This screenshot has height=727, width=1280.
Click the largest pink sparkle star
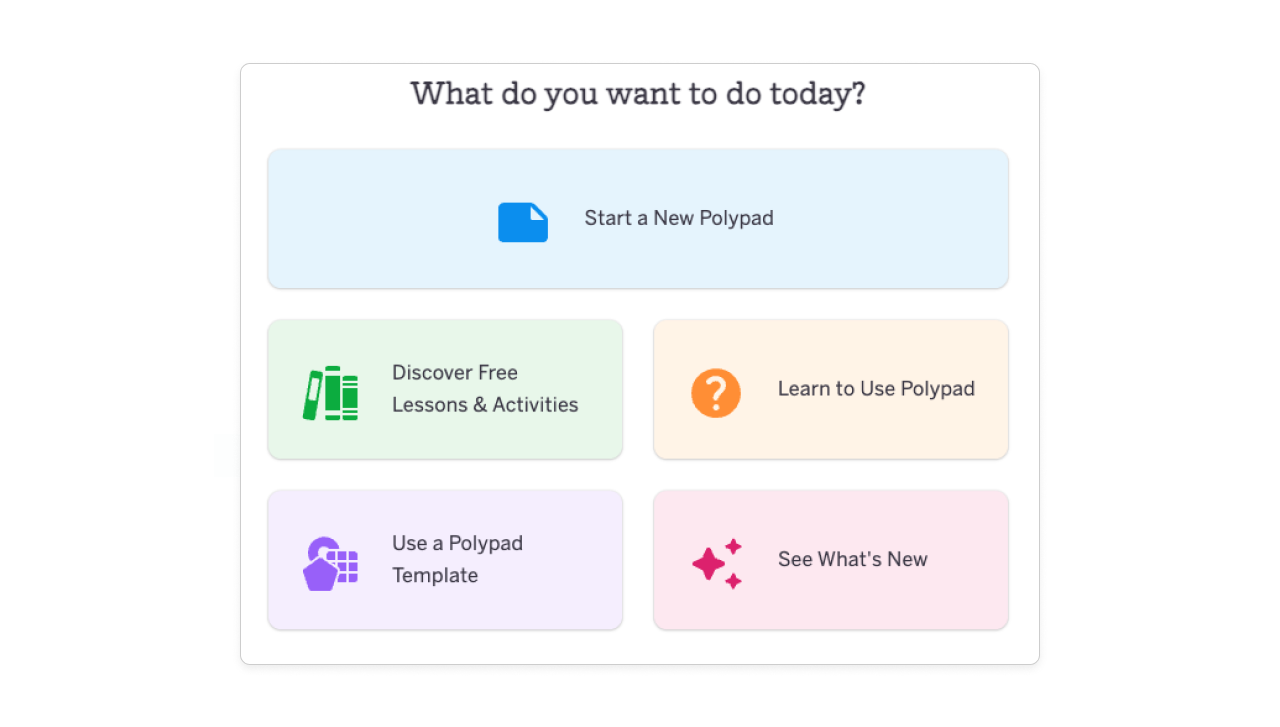(x=708, y=564)
